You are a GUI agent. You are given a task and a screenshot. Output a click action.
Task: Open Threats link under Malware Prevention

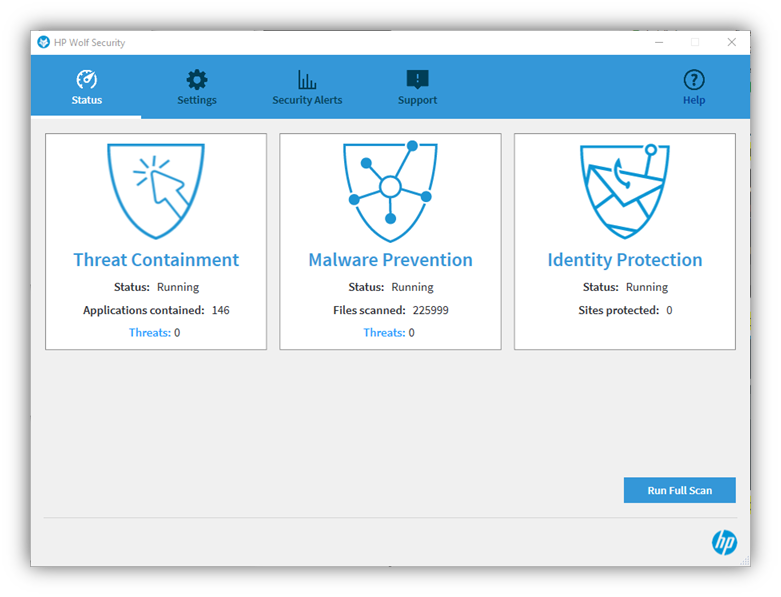point(383,333)
